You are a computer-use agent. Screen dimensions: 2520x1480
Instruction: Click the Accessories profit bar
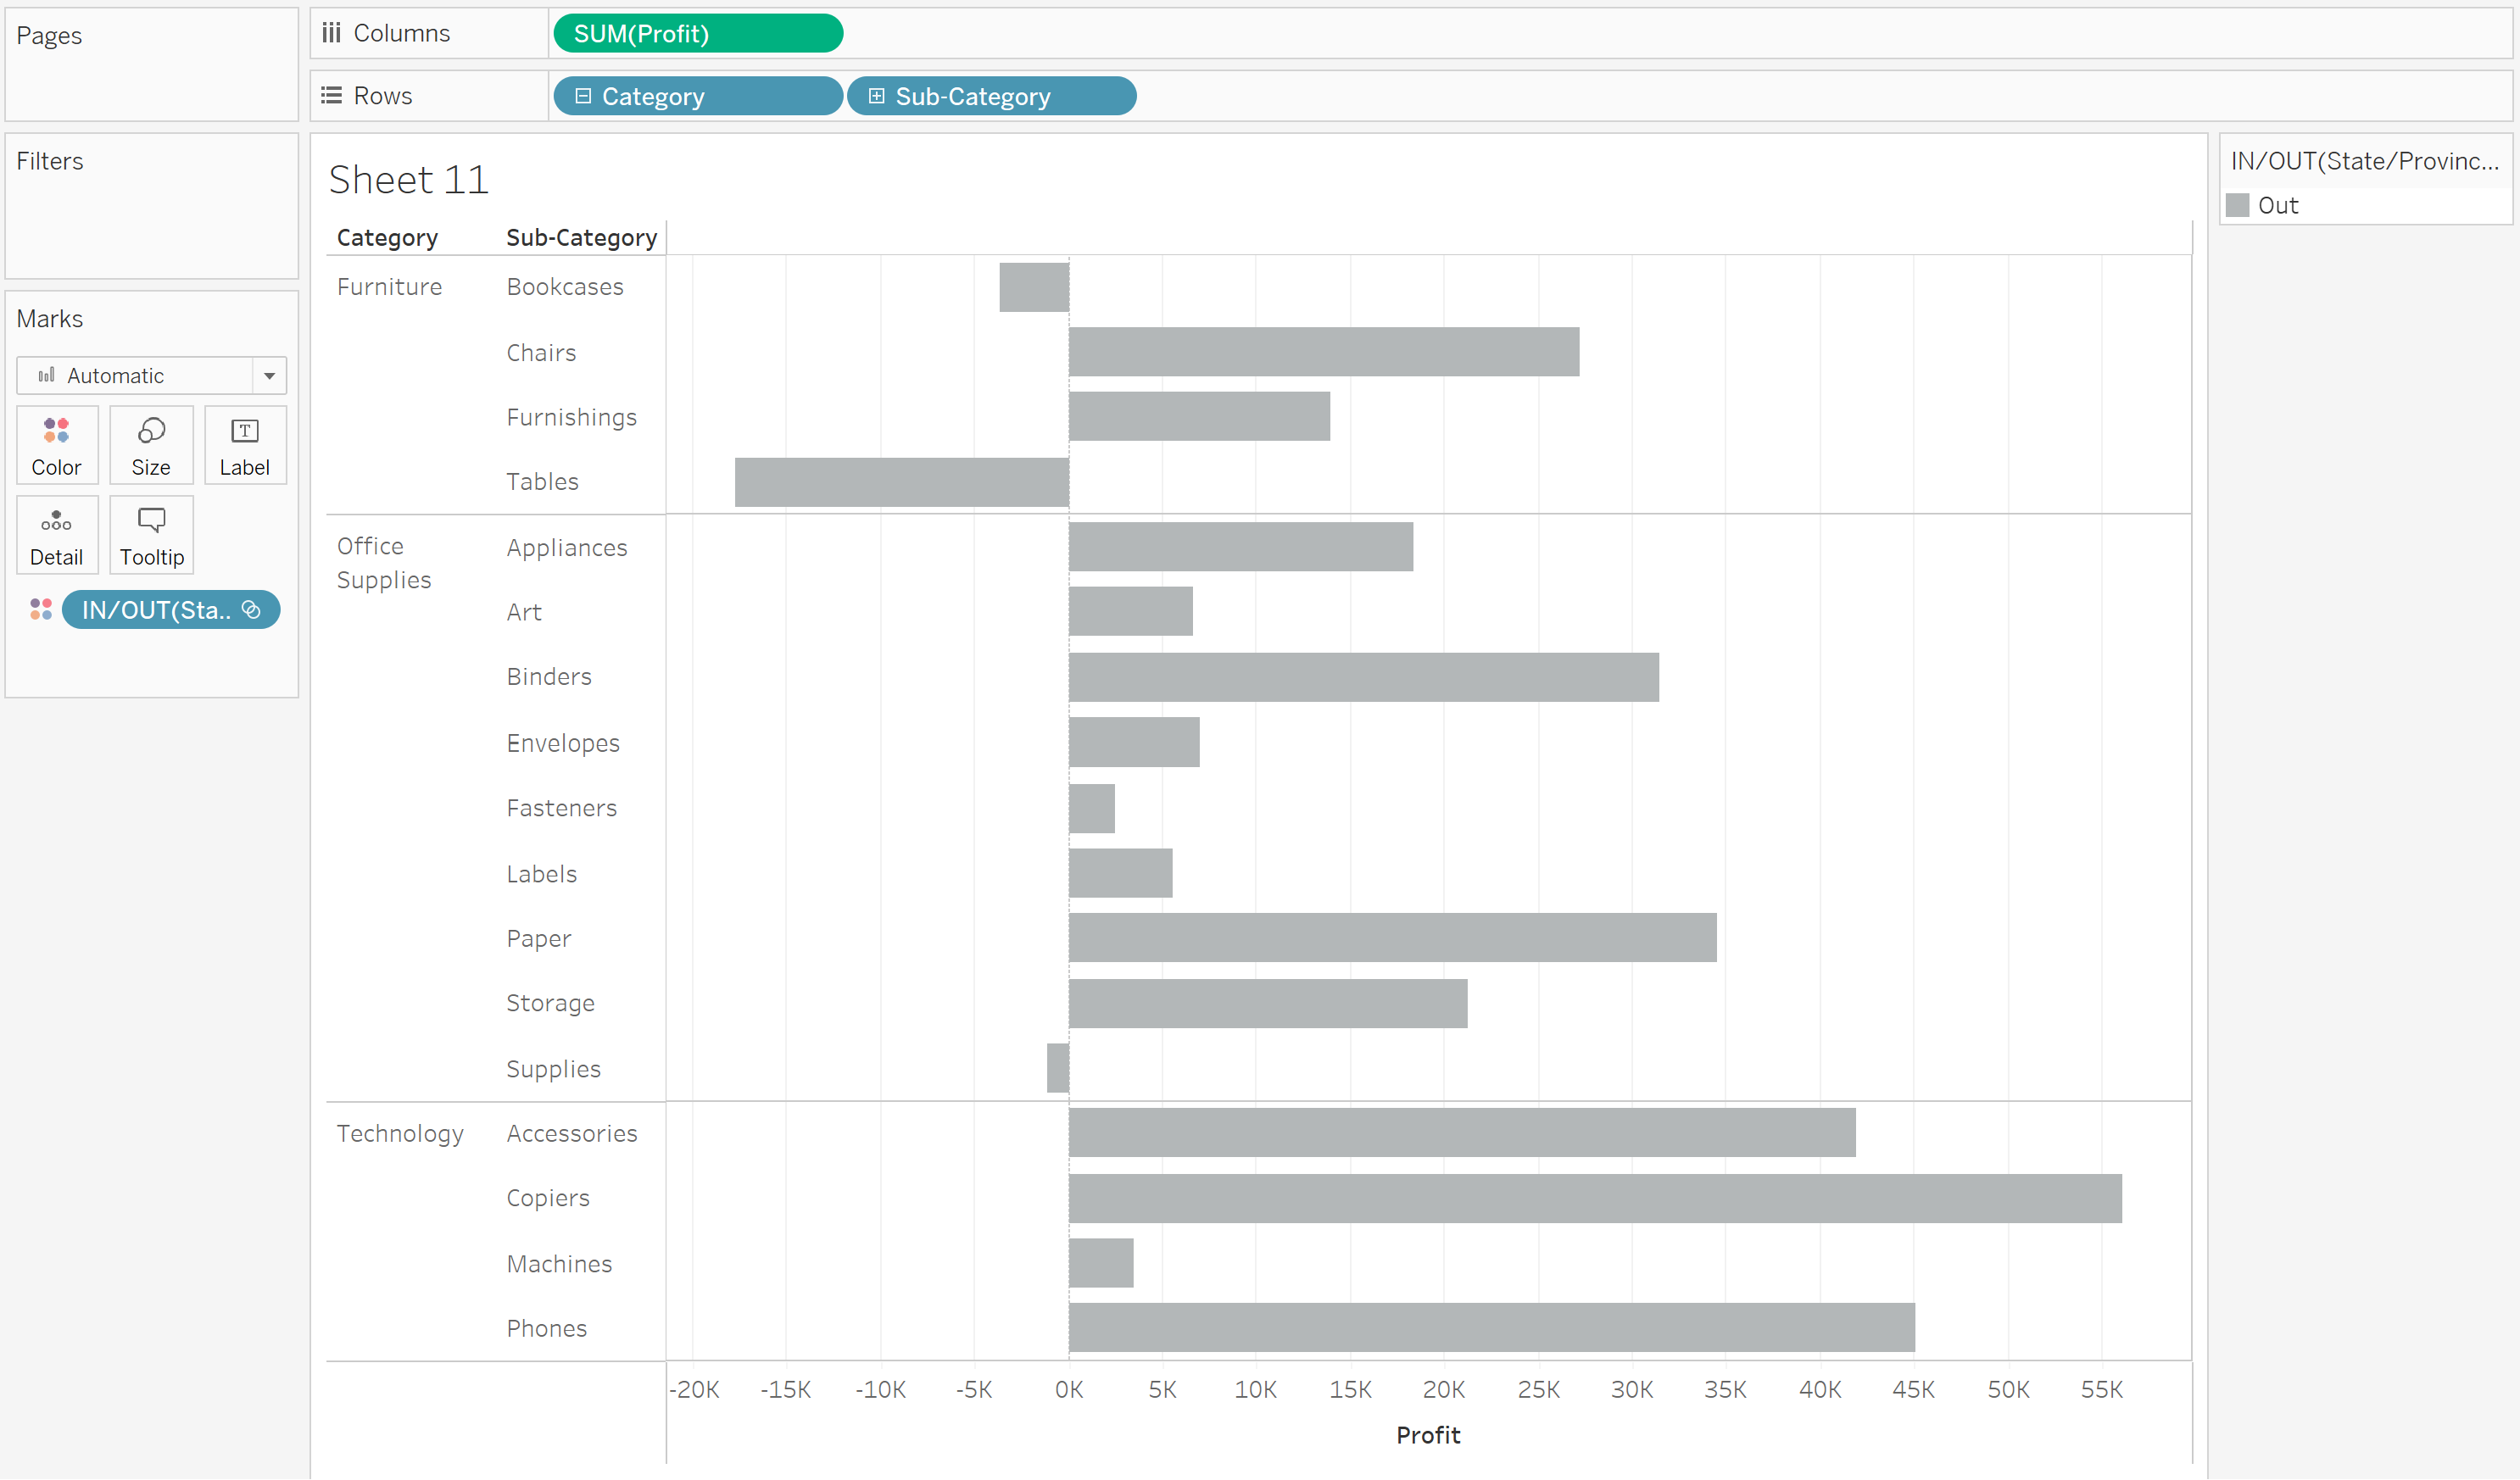1462,1133
